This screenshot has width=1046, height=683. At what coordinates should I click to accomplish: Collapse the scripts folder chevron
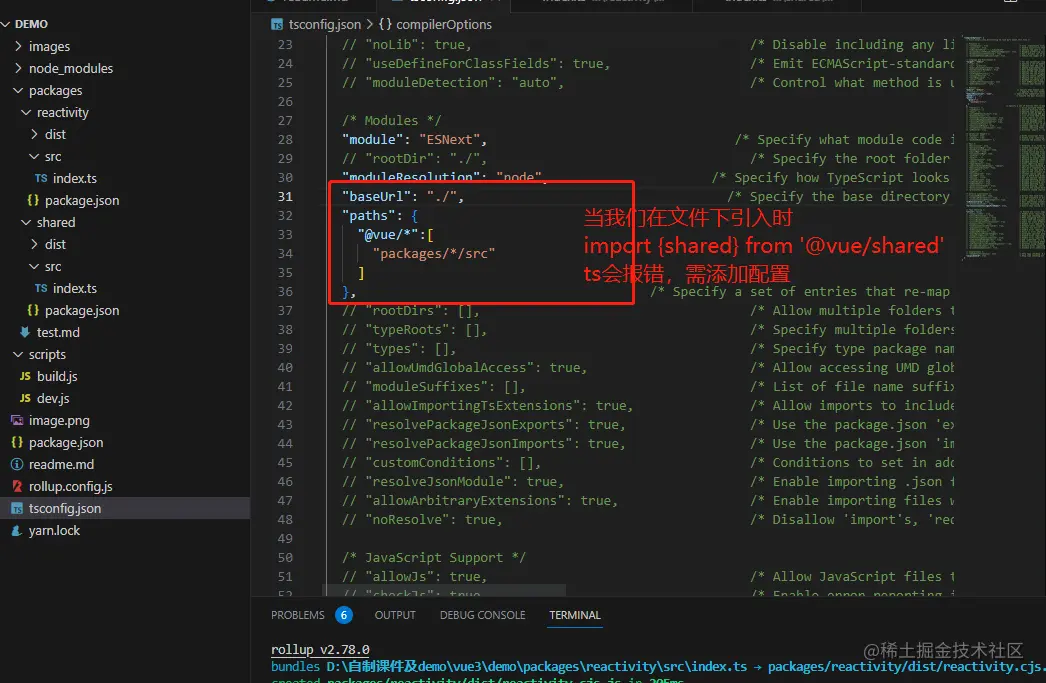(18, 354)
